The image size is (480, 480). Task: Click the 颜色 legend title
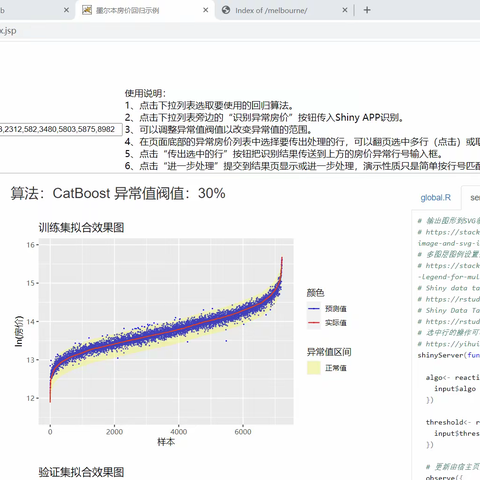coord(315,293)
